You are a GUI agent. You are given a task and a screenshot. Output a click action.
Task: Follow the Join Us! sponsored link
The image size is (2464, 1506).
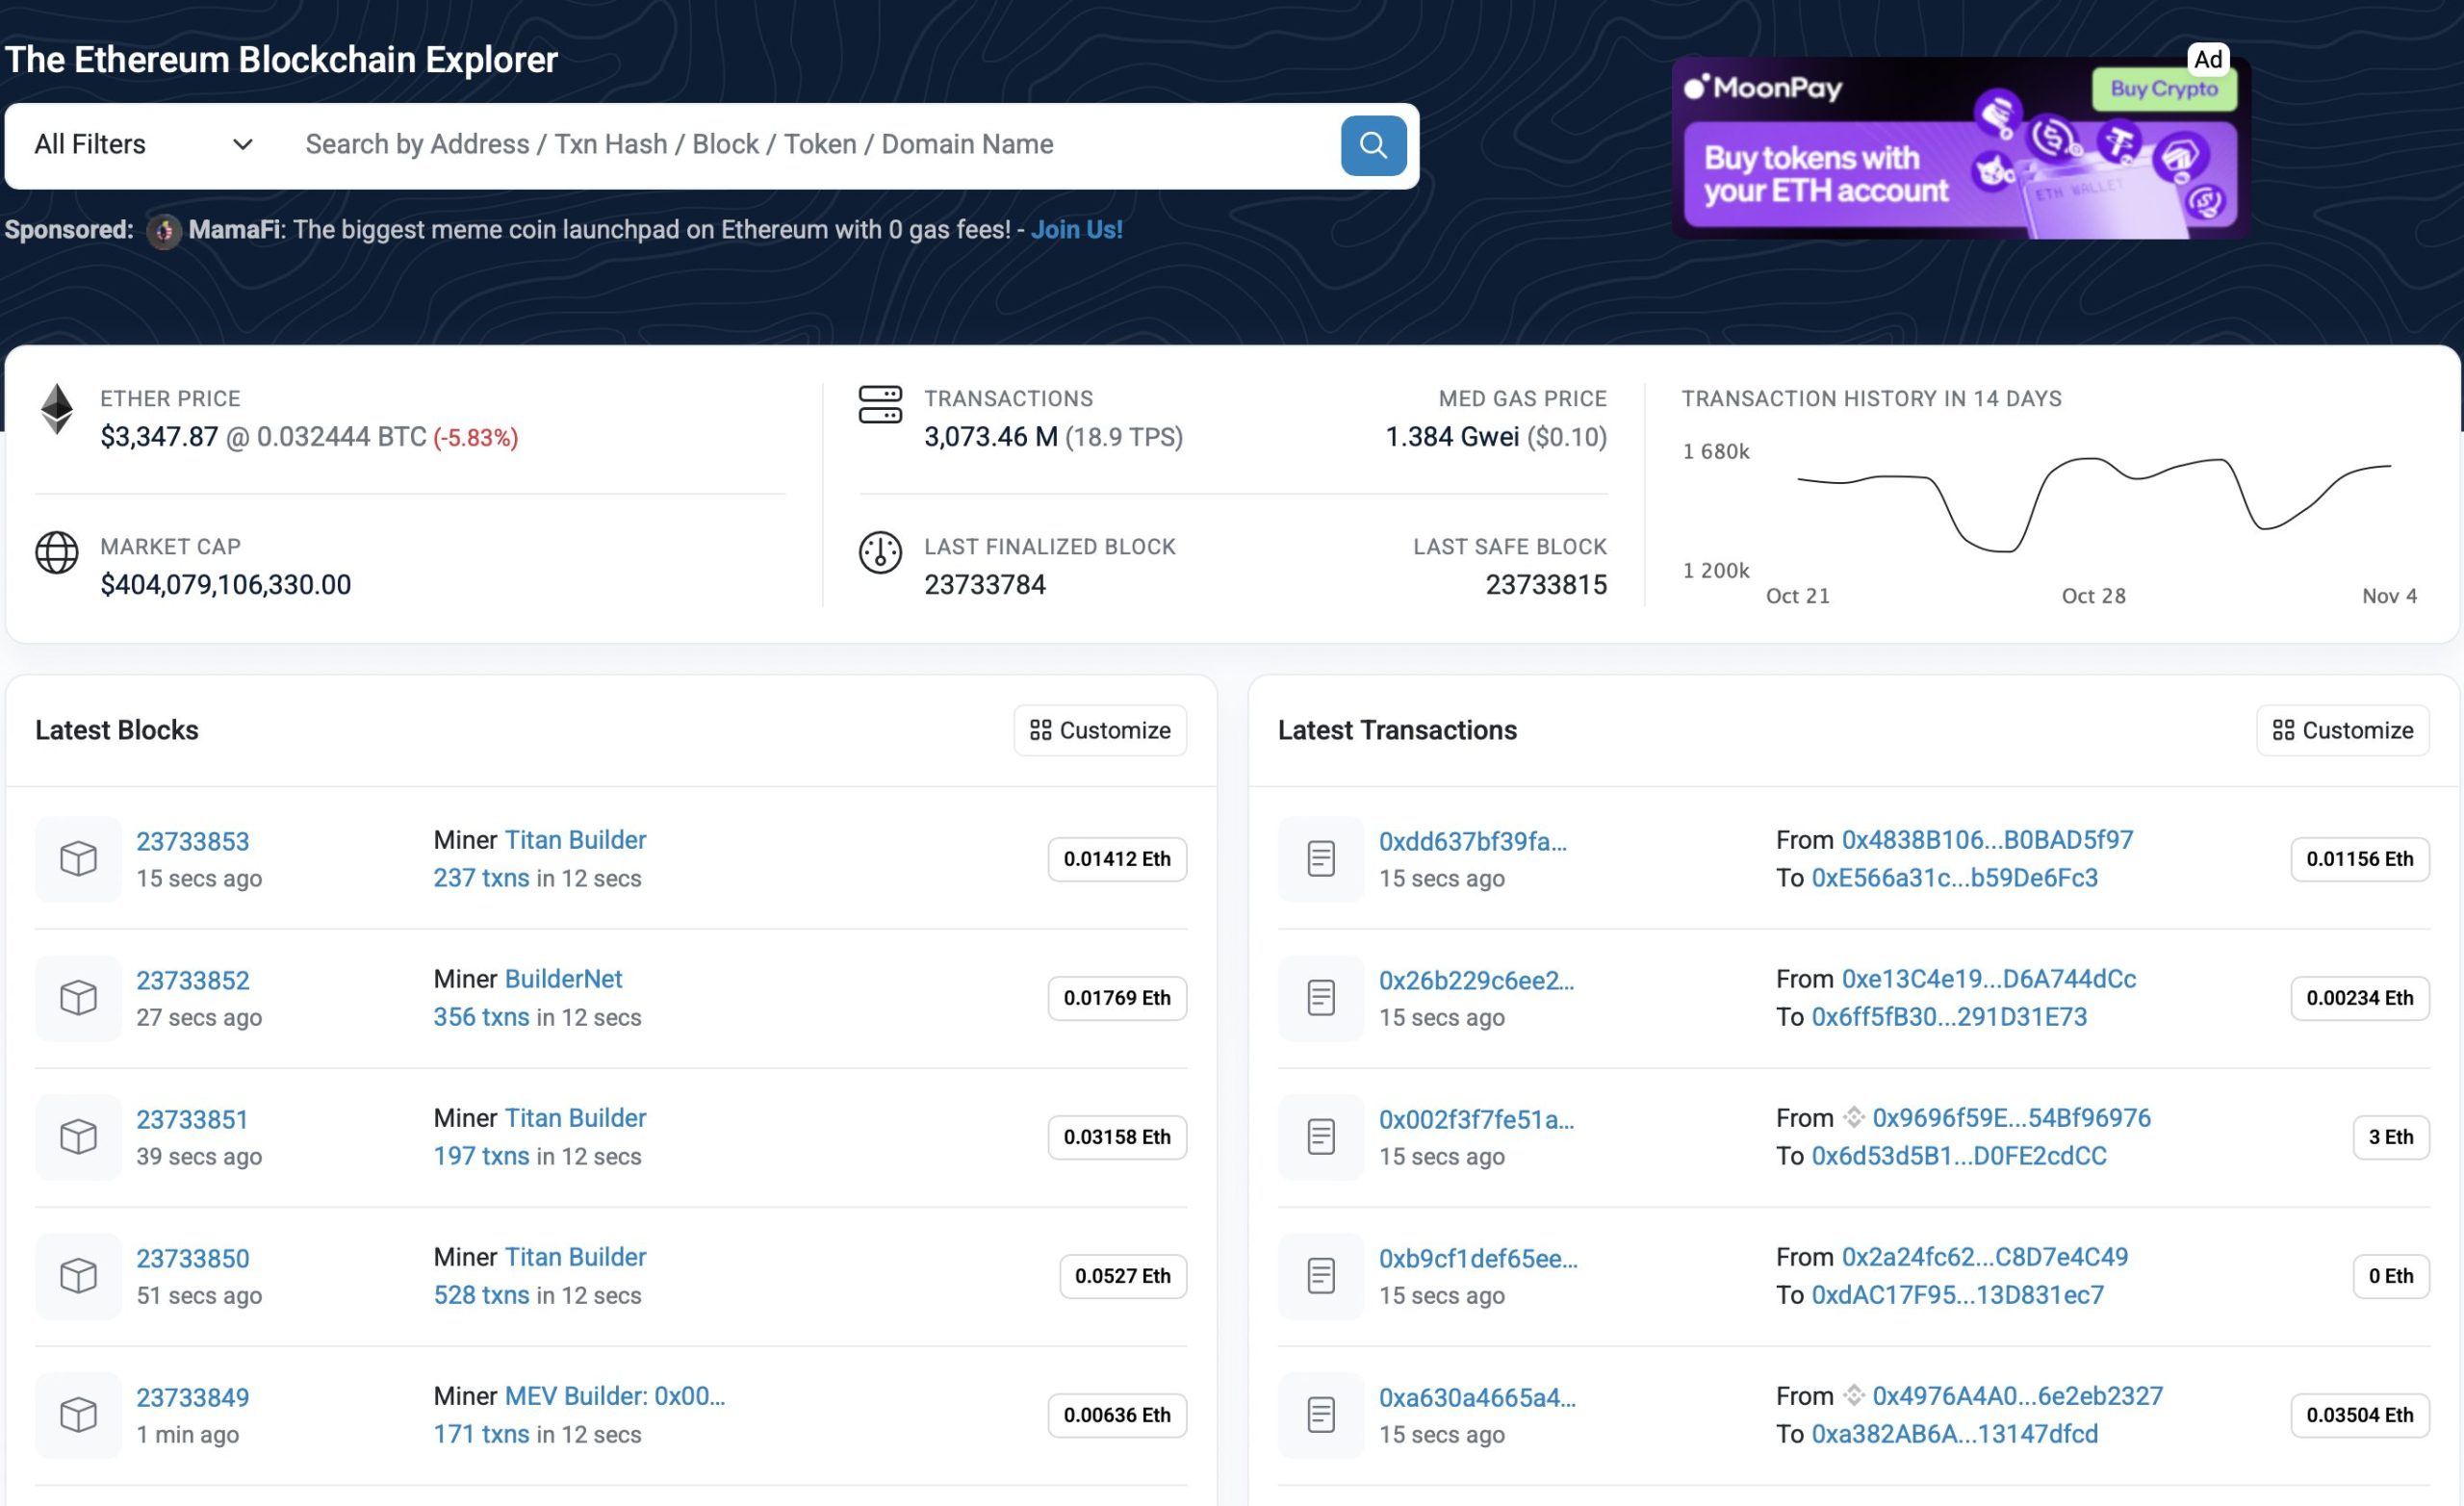pos(1076,230)
